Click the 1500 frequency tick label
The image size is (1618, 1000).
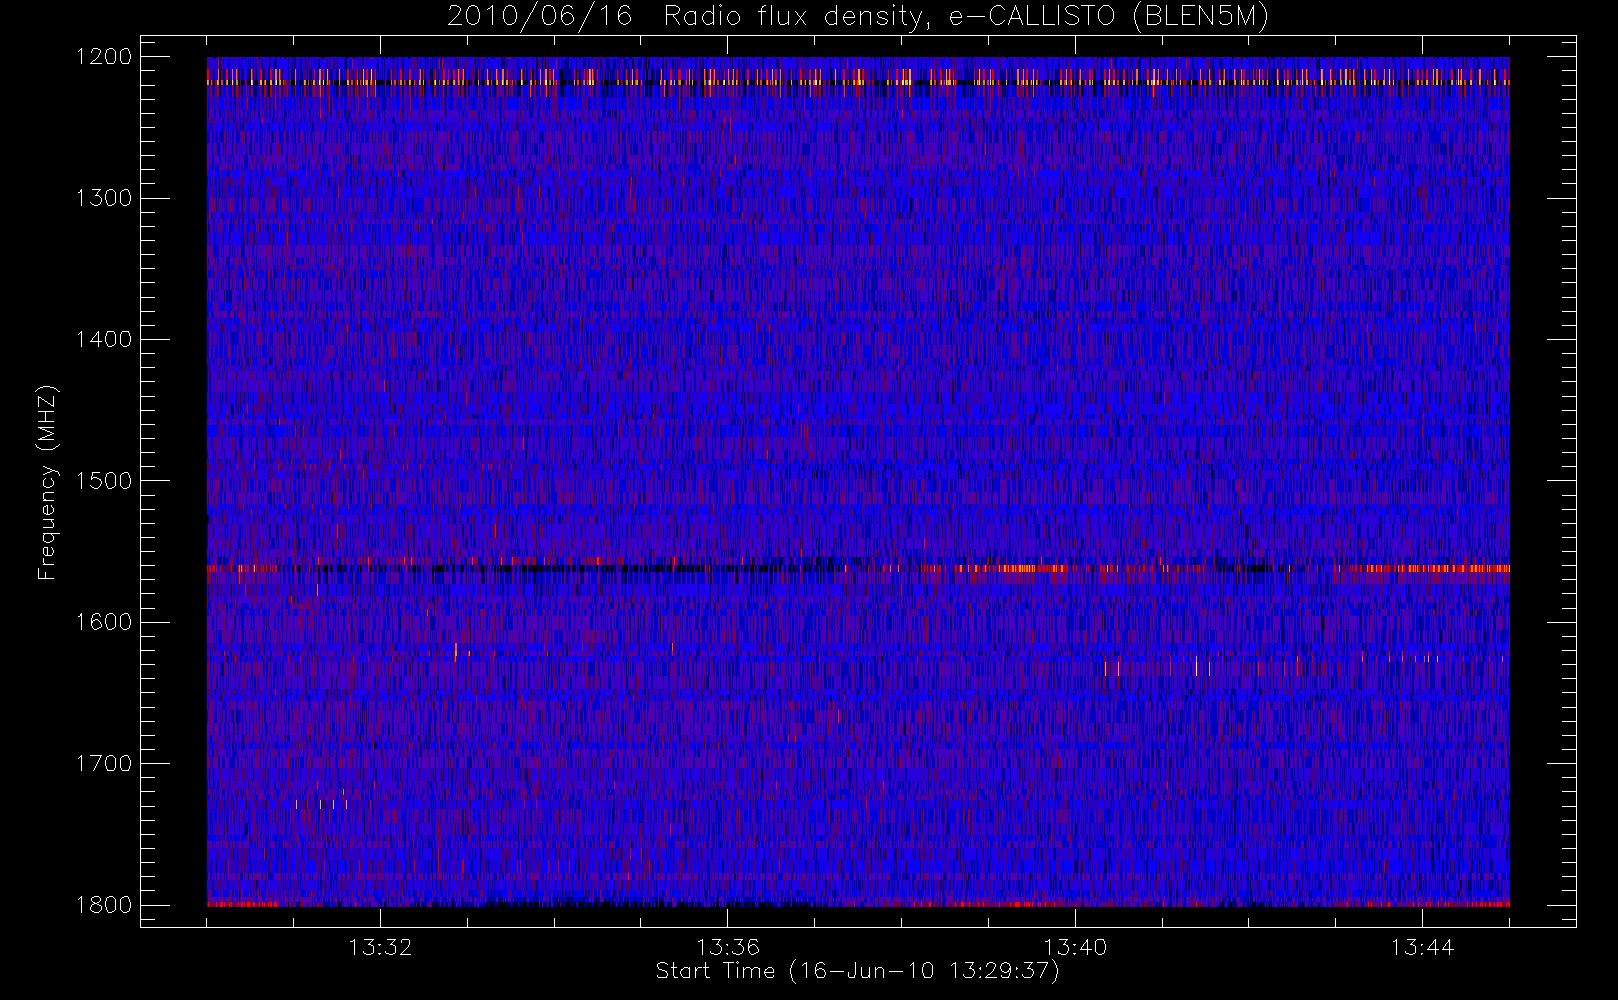[x=104, y=481]
